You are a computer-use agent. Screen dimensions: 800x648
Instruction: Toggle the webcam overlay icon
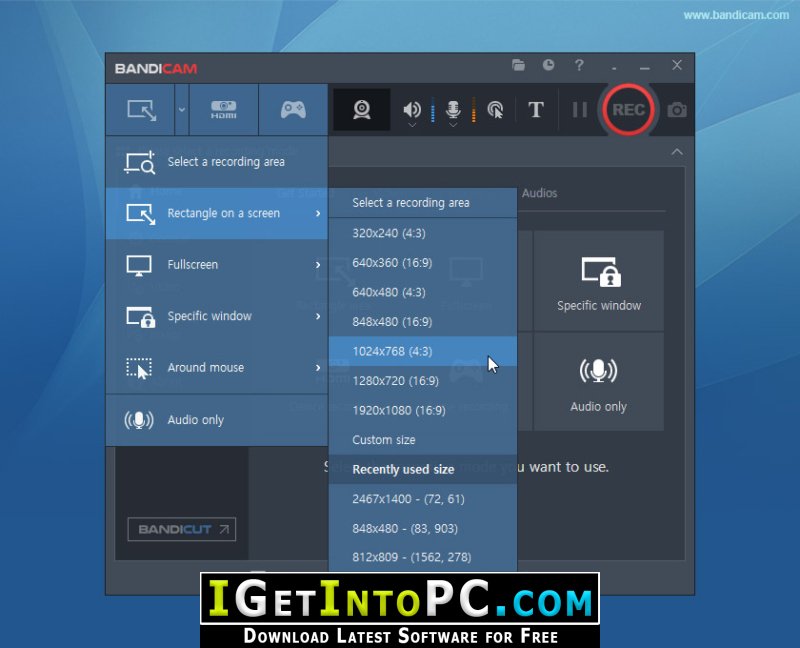point(363,110)
